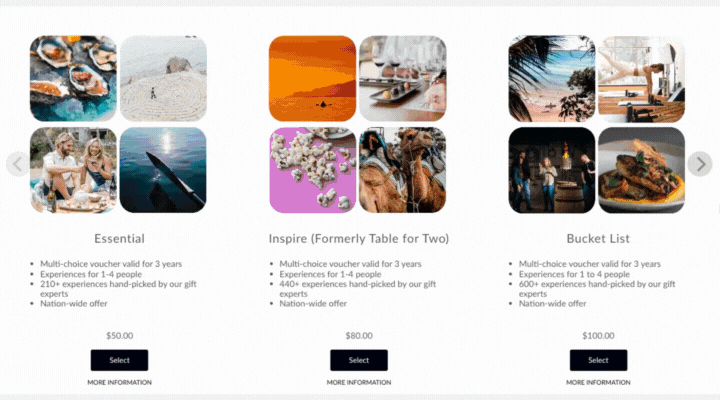Open the tropical beach palm photo
Image resolution: width=720 pixels, height=400 pixels.
pyautogui.click(x=552, y=79)
